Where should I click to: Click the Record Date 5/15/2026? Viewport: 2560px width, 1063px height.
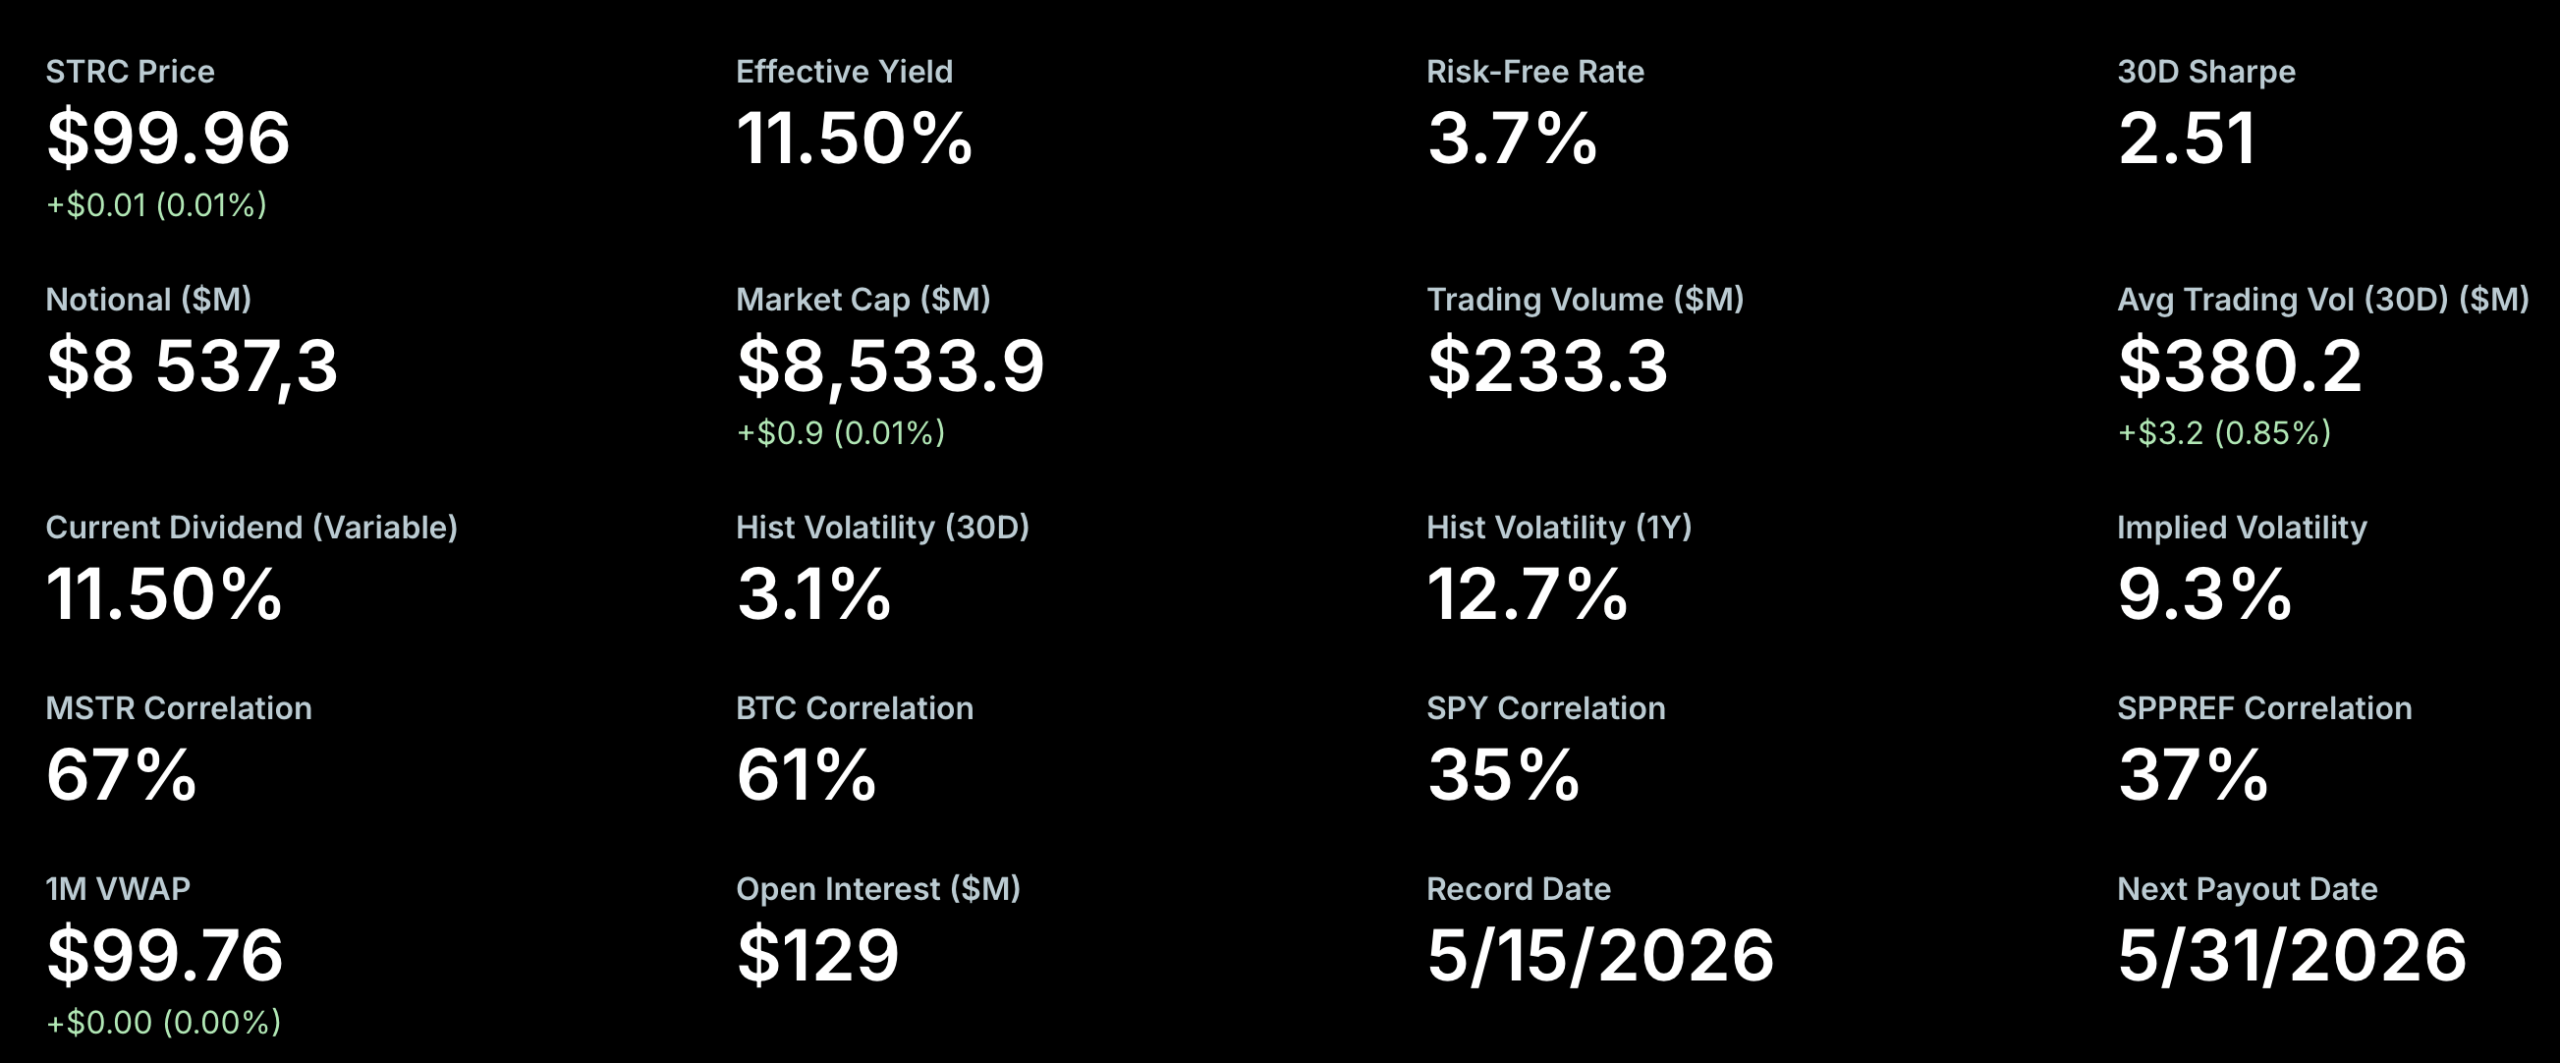(x=1600, y=956)
